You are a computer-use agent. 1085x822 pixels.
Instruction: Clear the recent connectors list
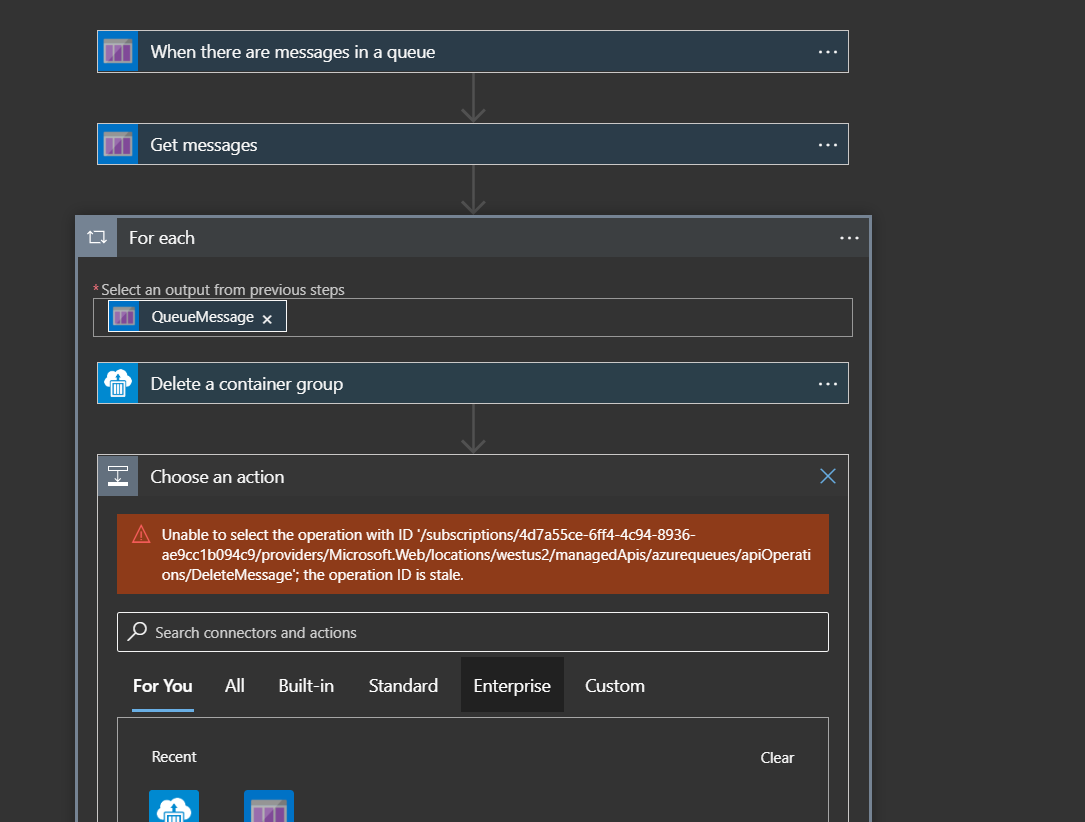tap(777, 758)
